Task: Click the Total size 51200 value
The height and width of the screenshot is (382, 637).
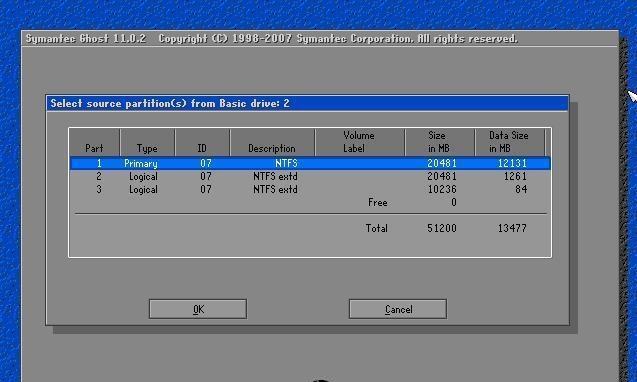Action: [442, 228]
